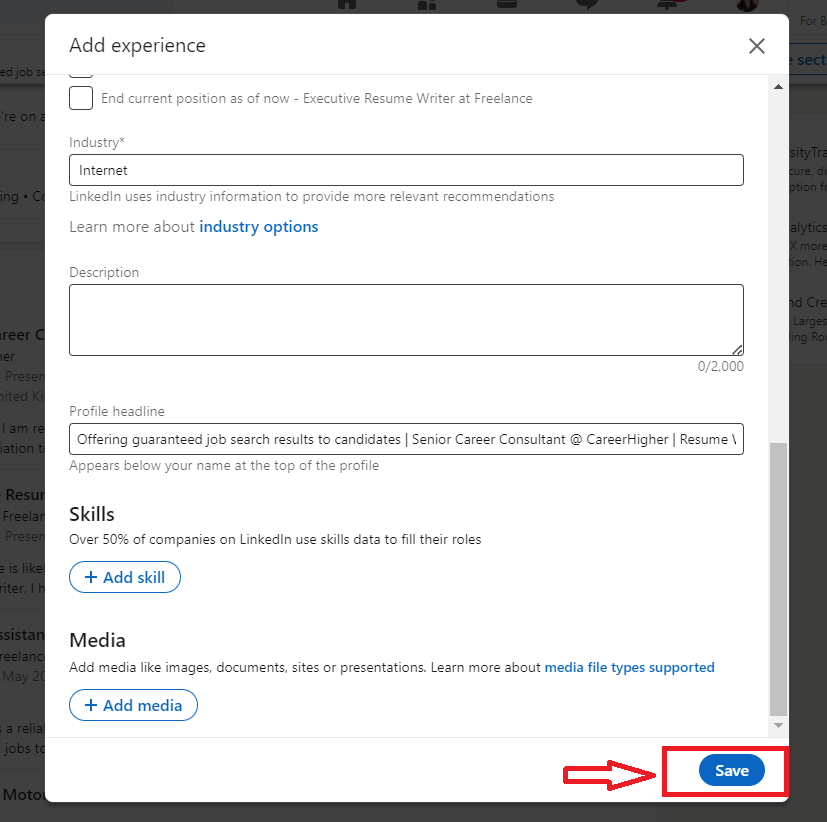
Task: Click the profile avatar in the nav bar
Action: (747, 5)
